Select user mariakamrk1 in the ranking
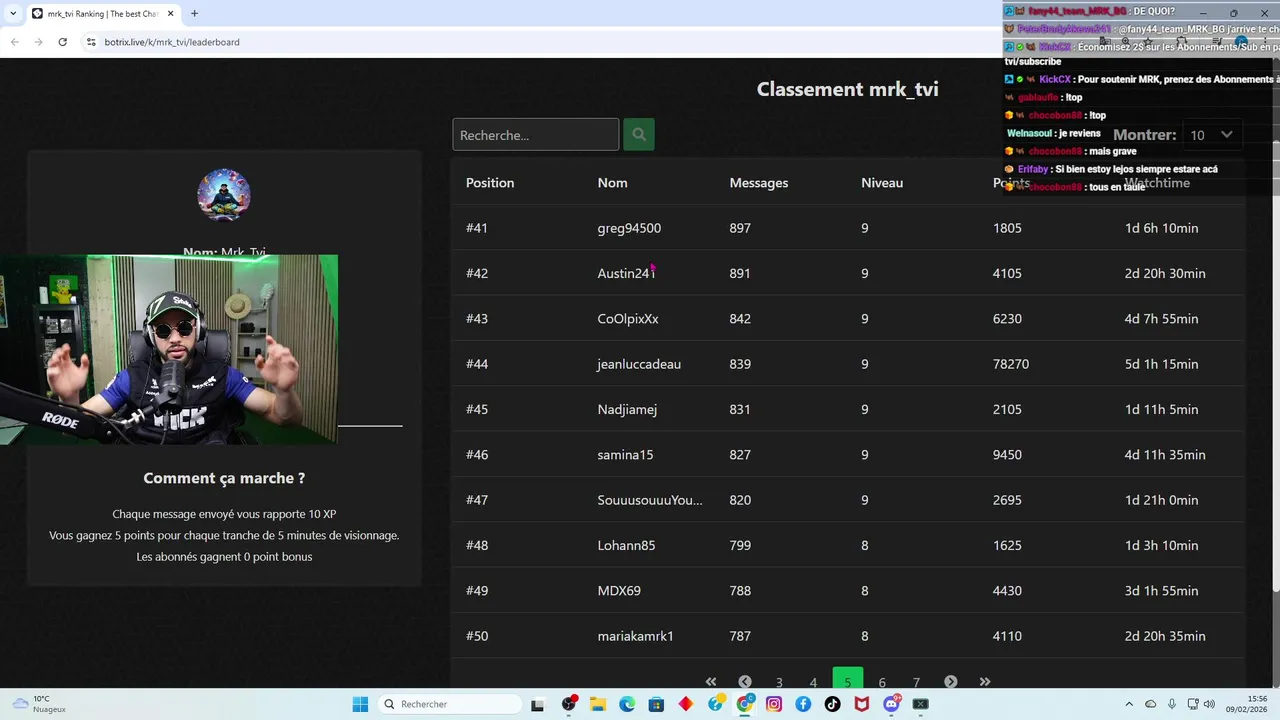The image size is (1280, 720). click(636, 636)
